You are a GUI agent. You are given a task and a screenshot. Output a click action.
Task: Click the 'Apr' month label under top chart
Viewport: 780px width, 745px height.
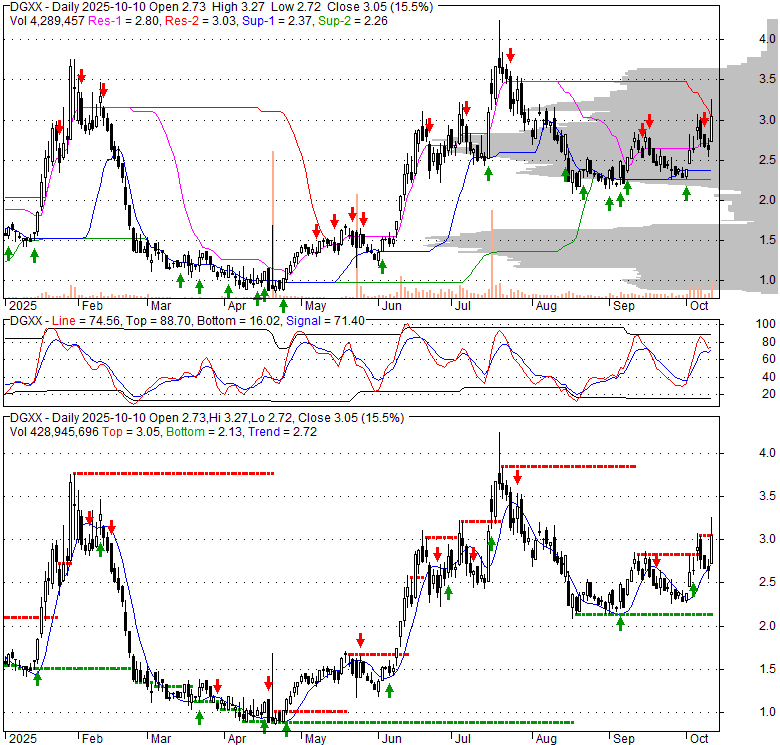click(x=237, y=306)
